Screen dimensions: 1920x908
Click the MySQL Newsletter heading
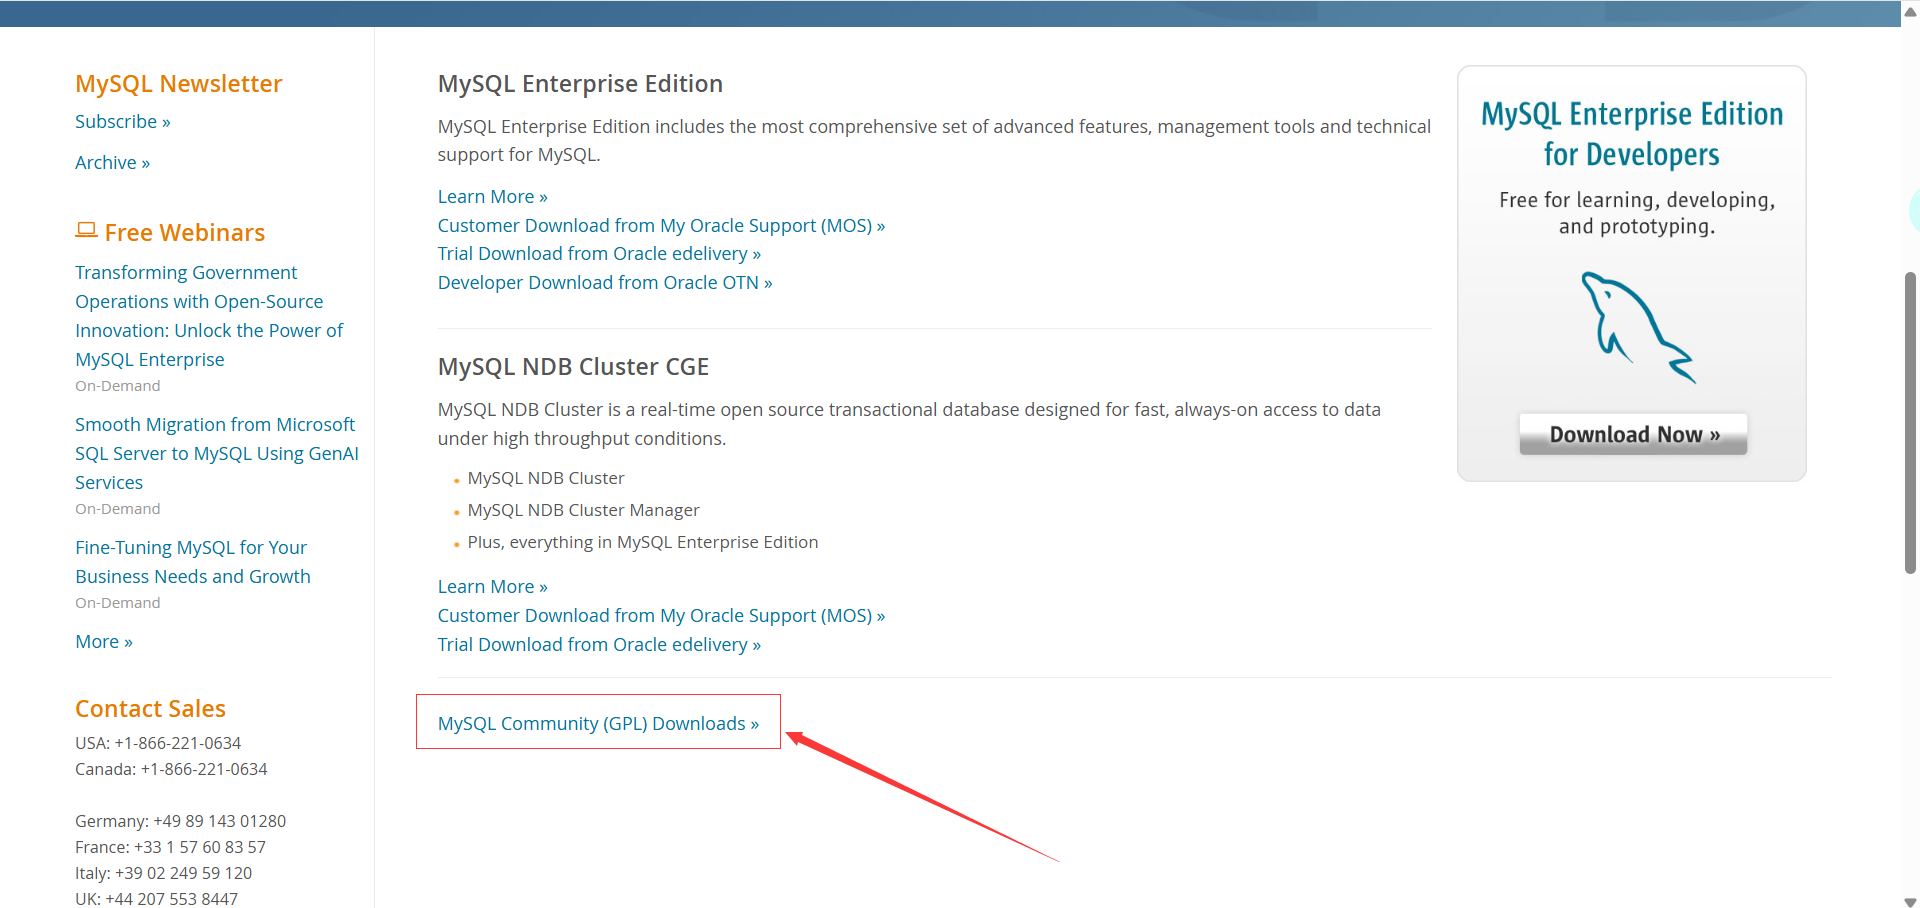(179, 83)
